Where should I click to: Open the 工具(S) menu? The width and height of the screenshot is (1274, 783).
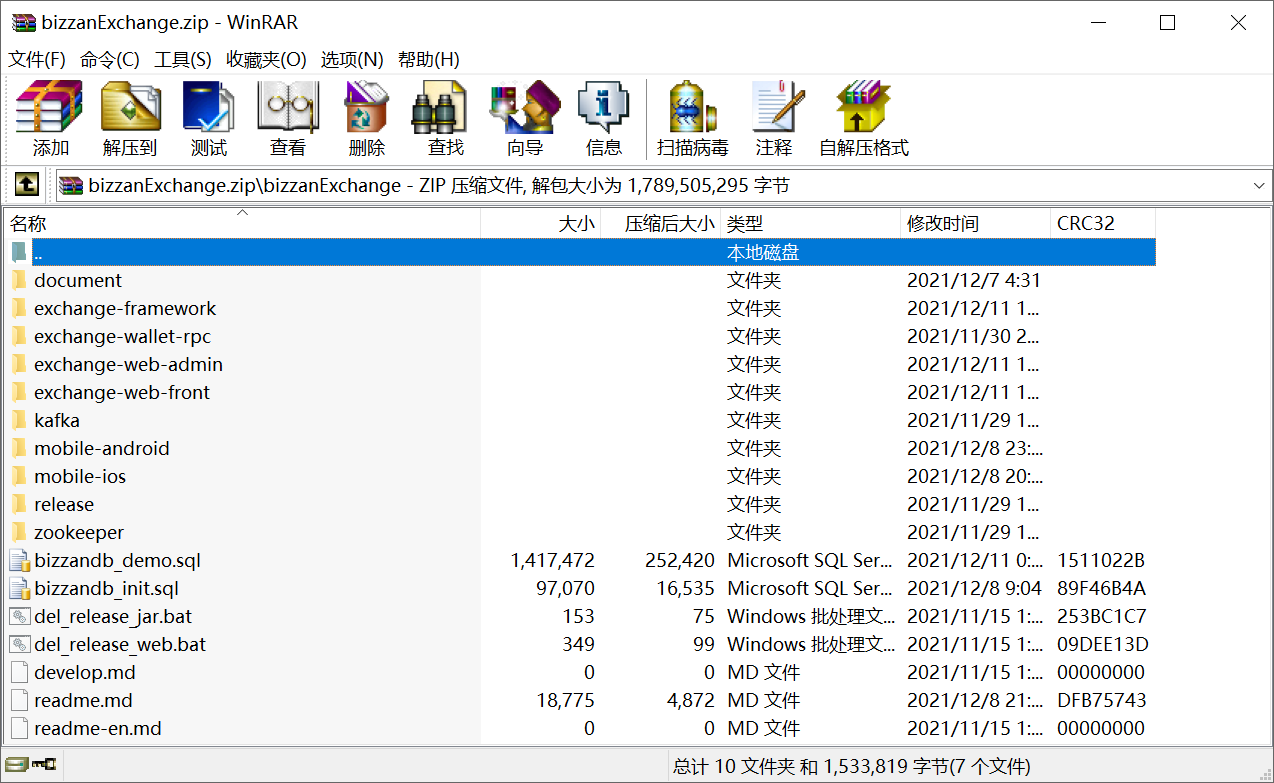183,59
